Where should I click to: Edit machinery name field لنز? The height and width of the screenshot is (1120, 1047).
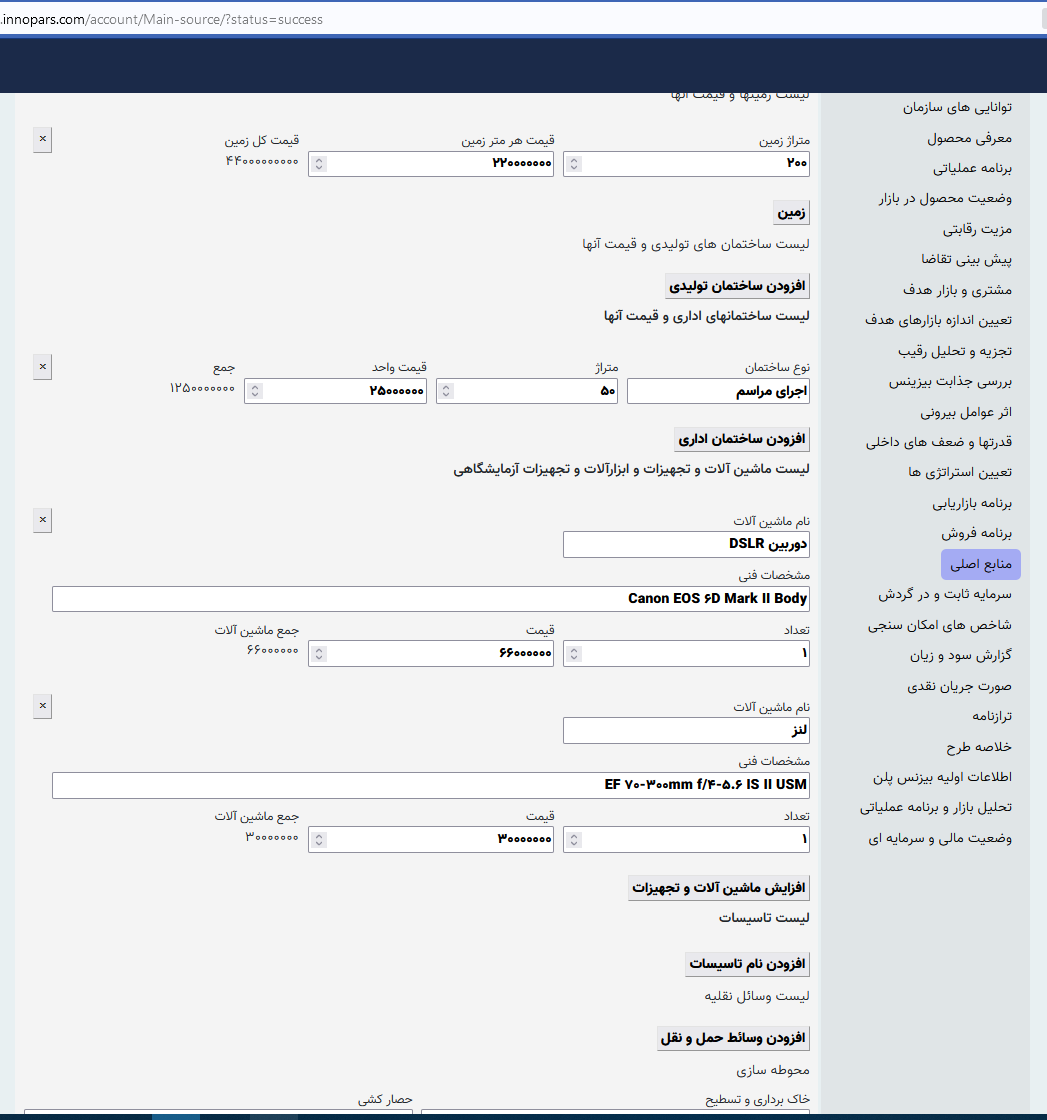point(686,731)
